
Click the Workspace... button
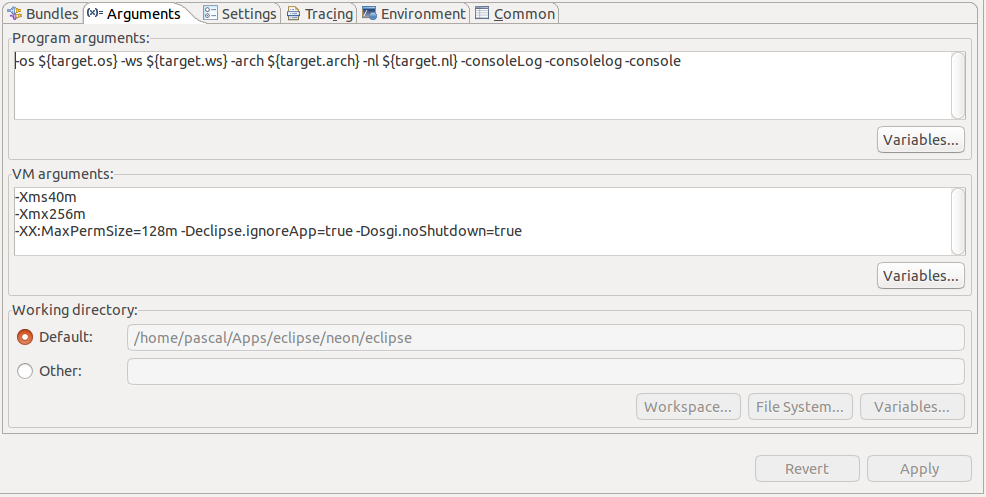(x=689, y=407)
